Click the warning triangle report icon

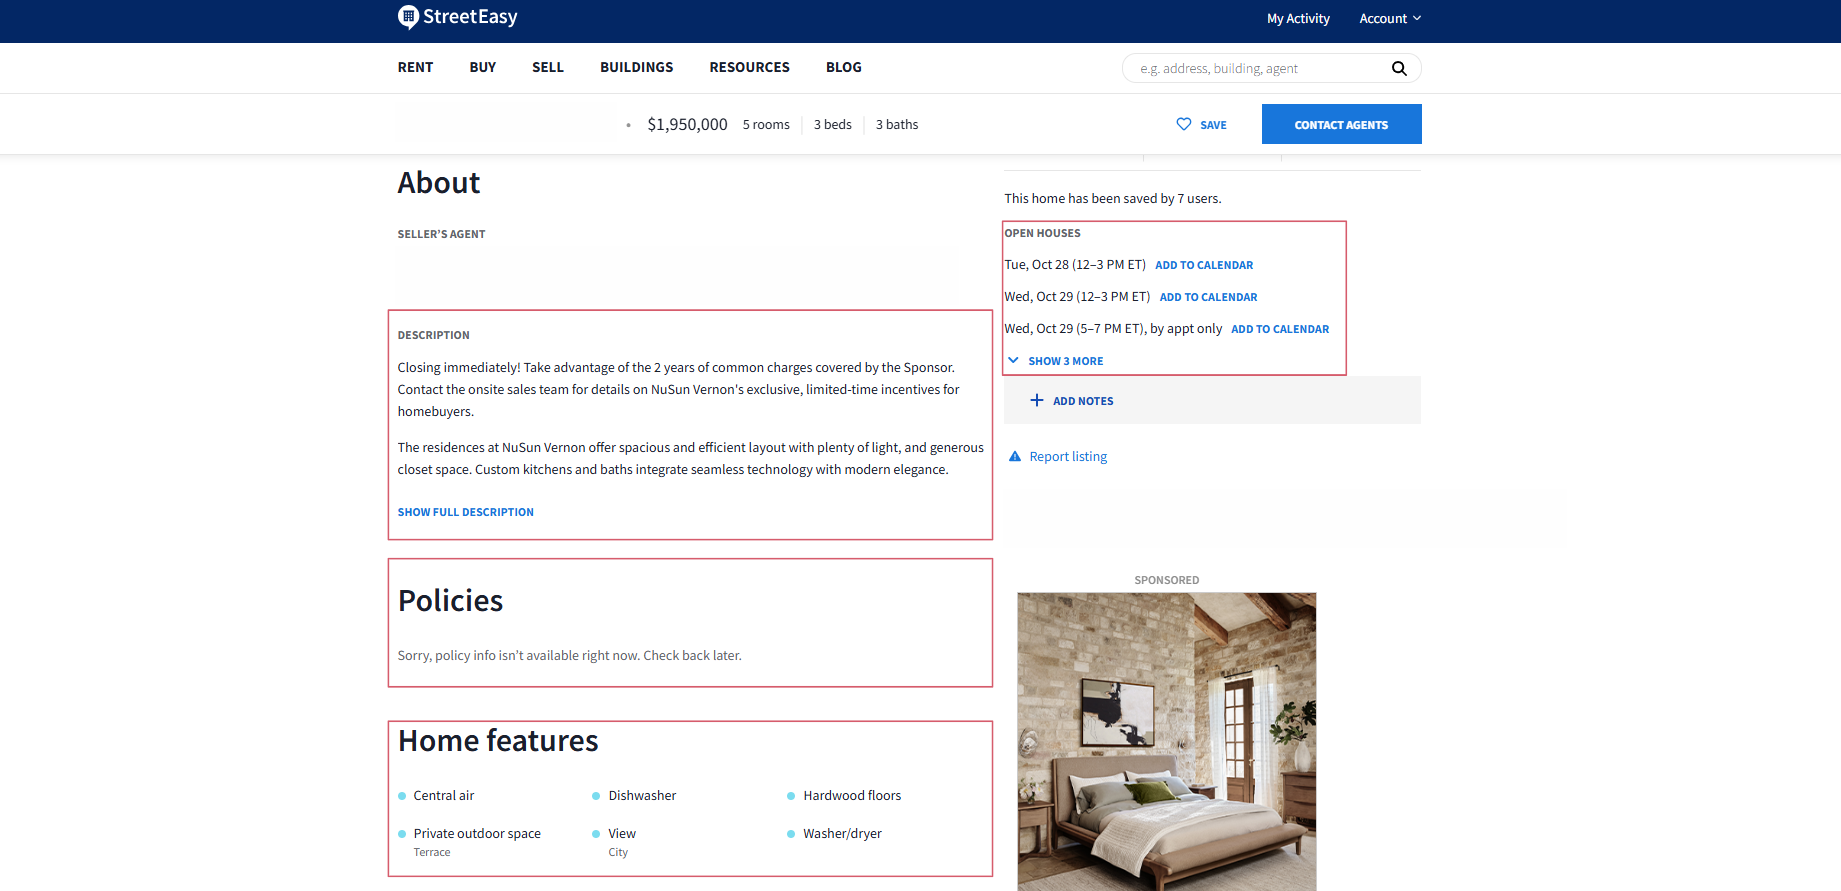[x=1015, y=457]
